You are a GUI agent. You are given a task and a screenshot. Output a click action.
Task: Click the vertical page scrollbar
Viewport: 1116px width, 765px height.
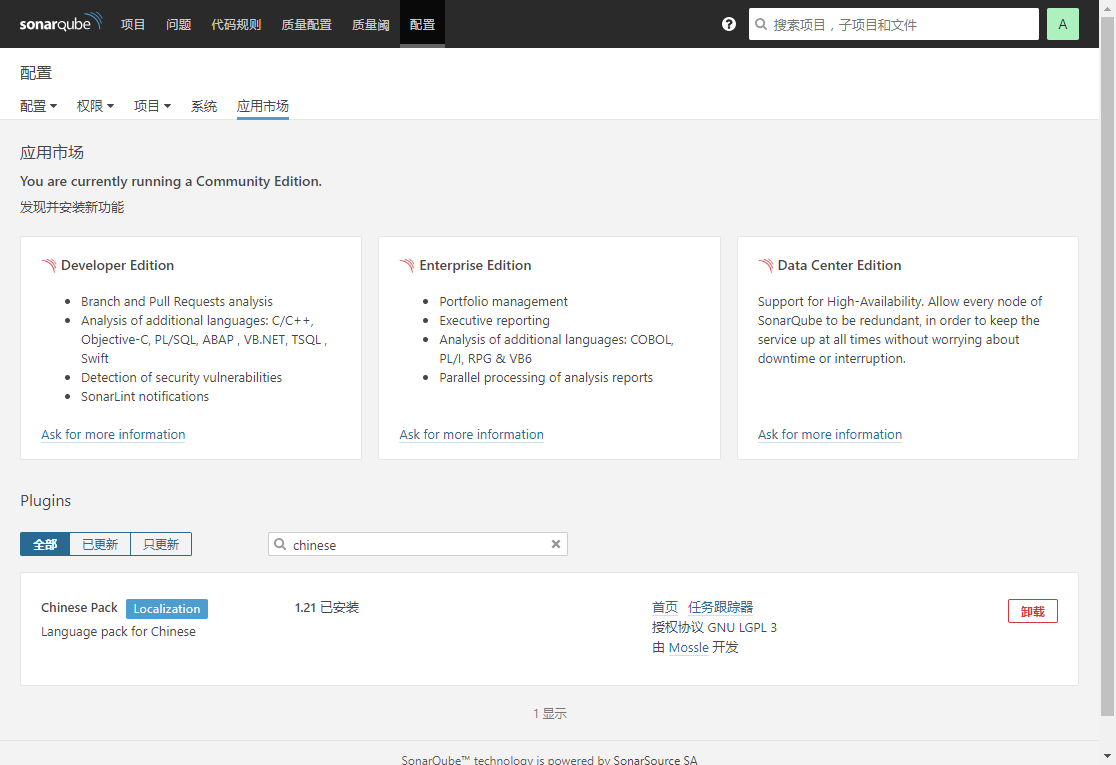[1107, 366]
